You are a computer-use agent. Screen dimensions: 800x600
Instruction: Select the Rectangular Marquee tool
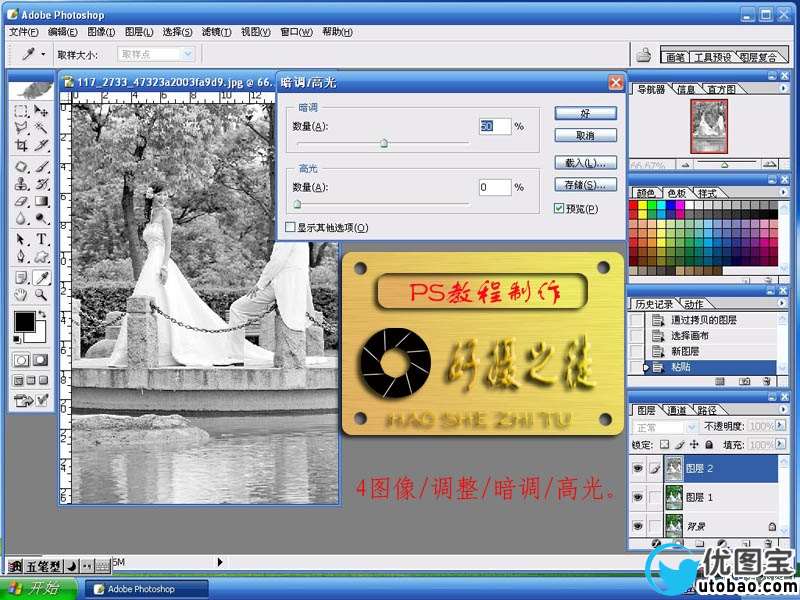coord(20,111)
